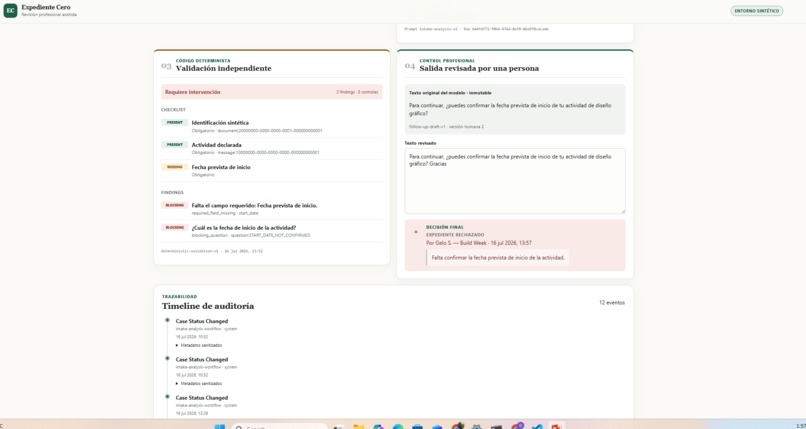Grab the Texto revisado resize handle
Viewport: 806px width, 429px height.
coord(622,211)
